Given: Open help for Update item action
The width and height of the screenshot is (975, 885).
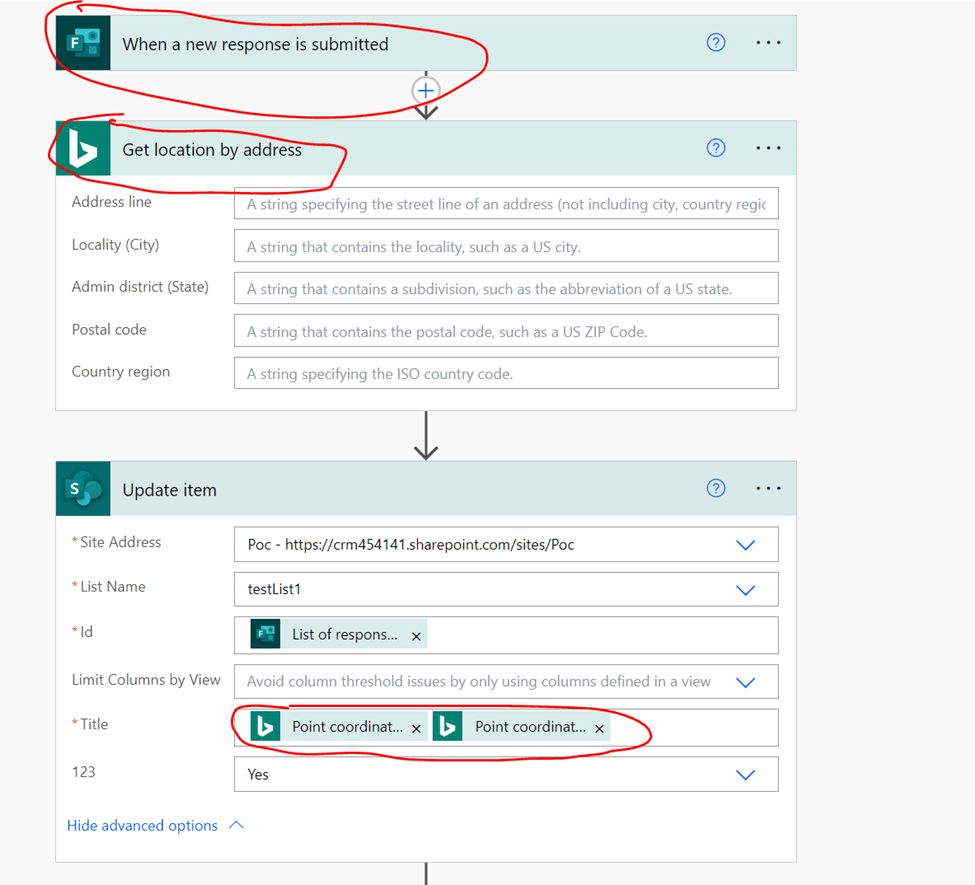Looking at the screenshot, I should [x=716, y=488].
